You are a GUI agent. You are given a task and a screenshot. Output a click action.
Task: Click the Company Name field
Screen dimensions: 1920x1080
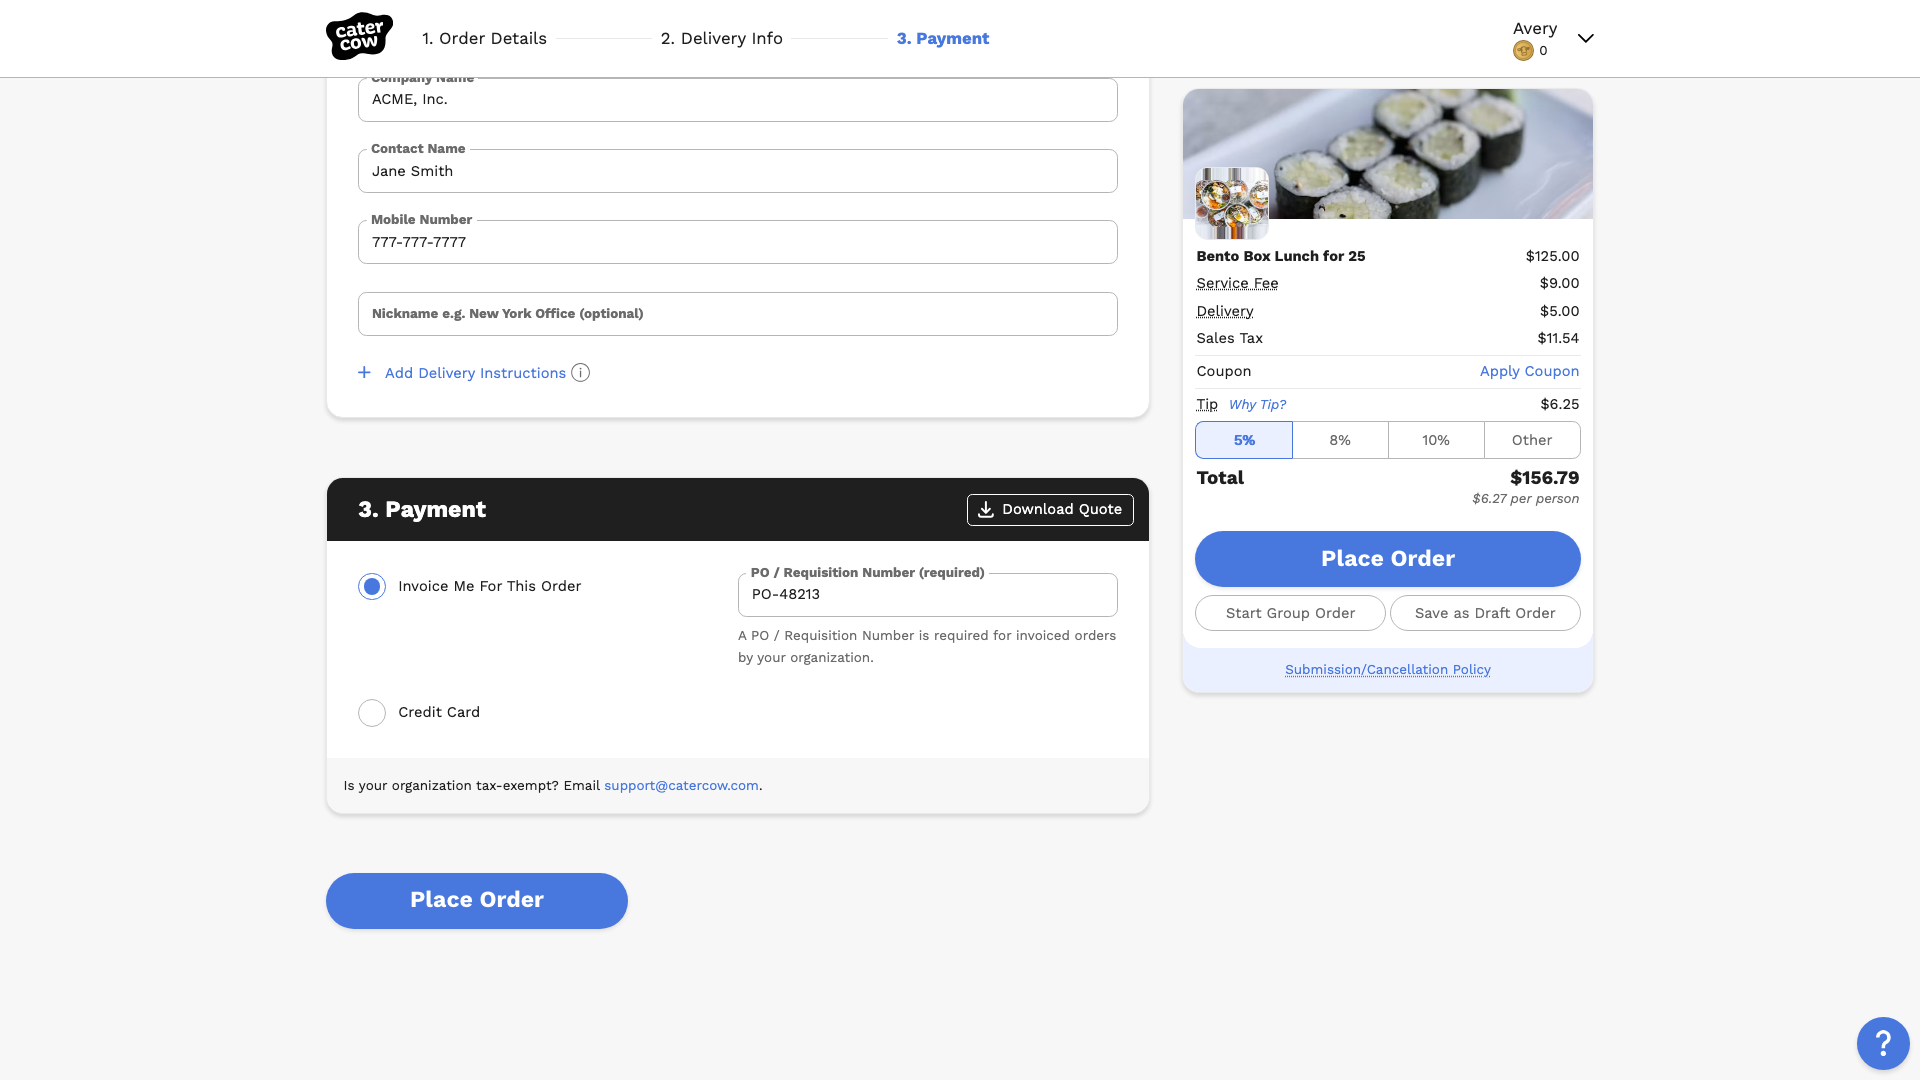(737, 100)
